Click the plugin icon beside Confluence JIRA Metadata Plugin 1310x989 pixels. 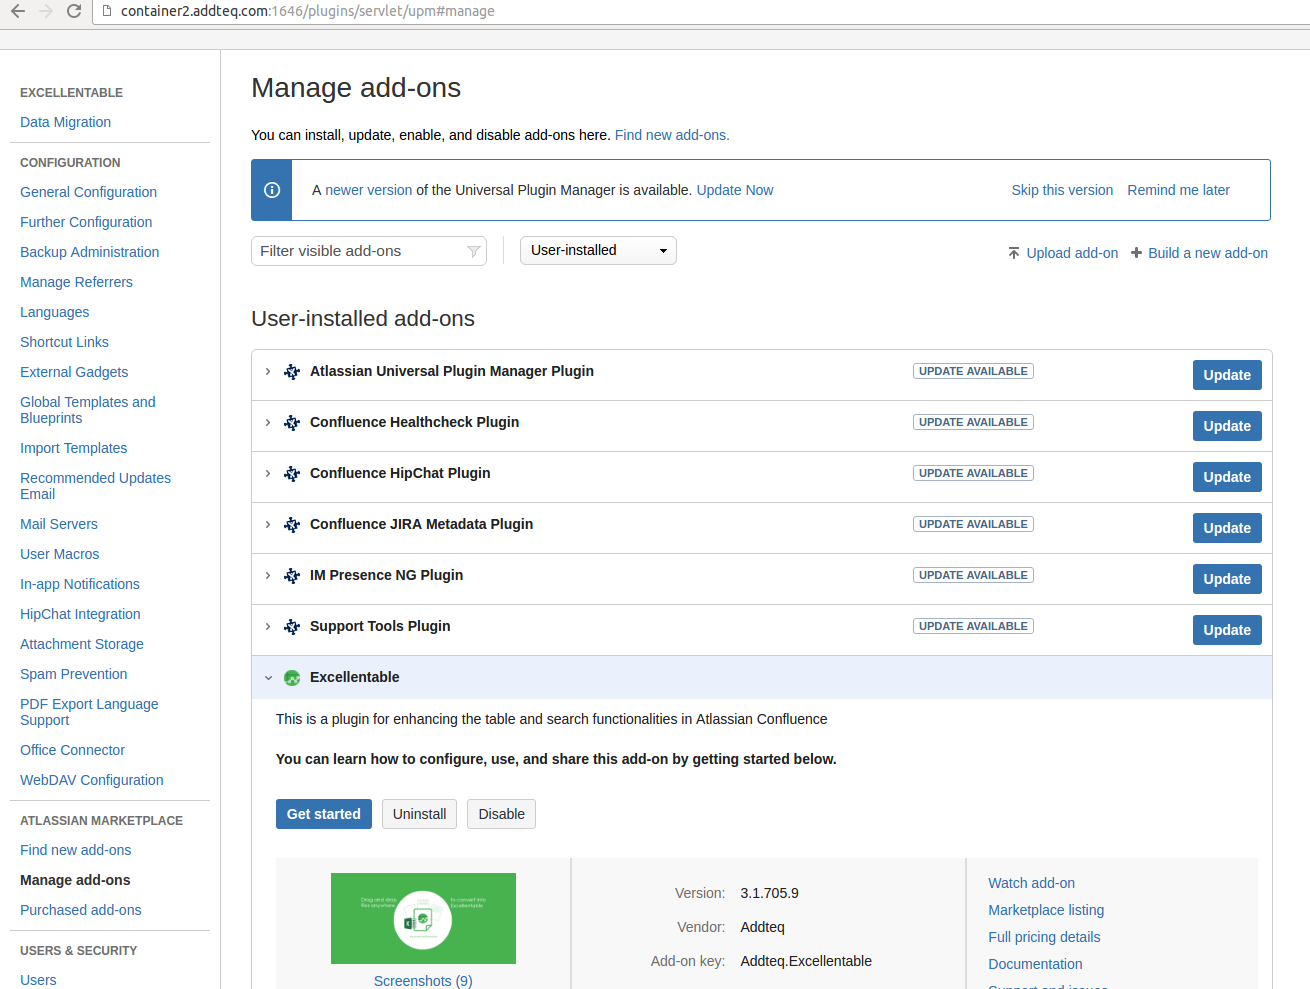(x=292, y=525)
